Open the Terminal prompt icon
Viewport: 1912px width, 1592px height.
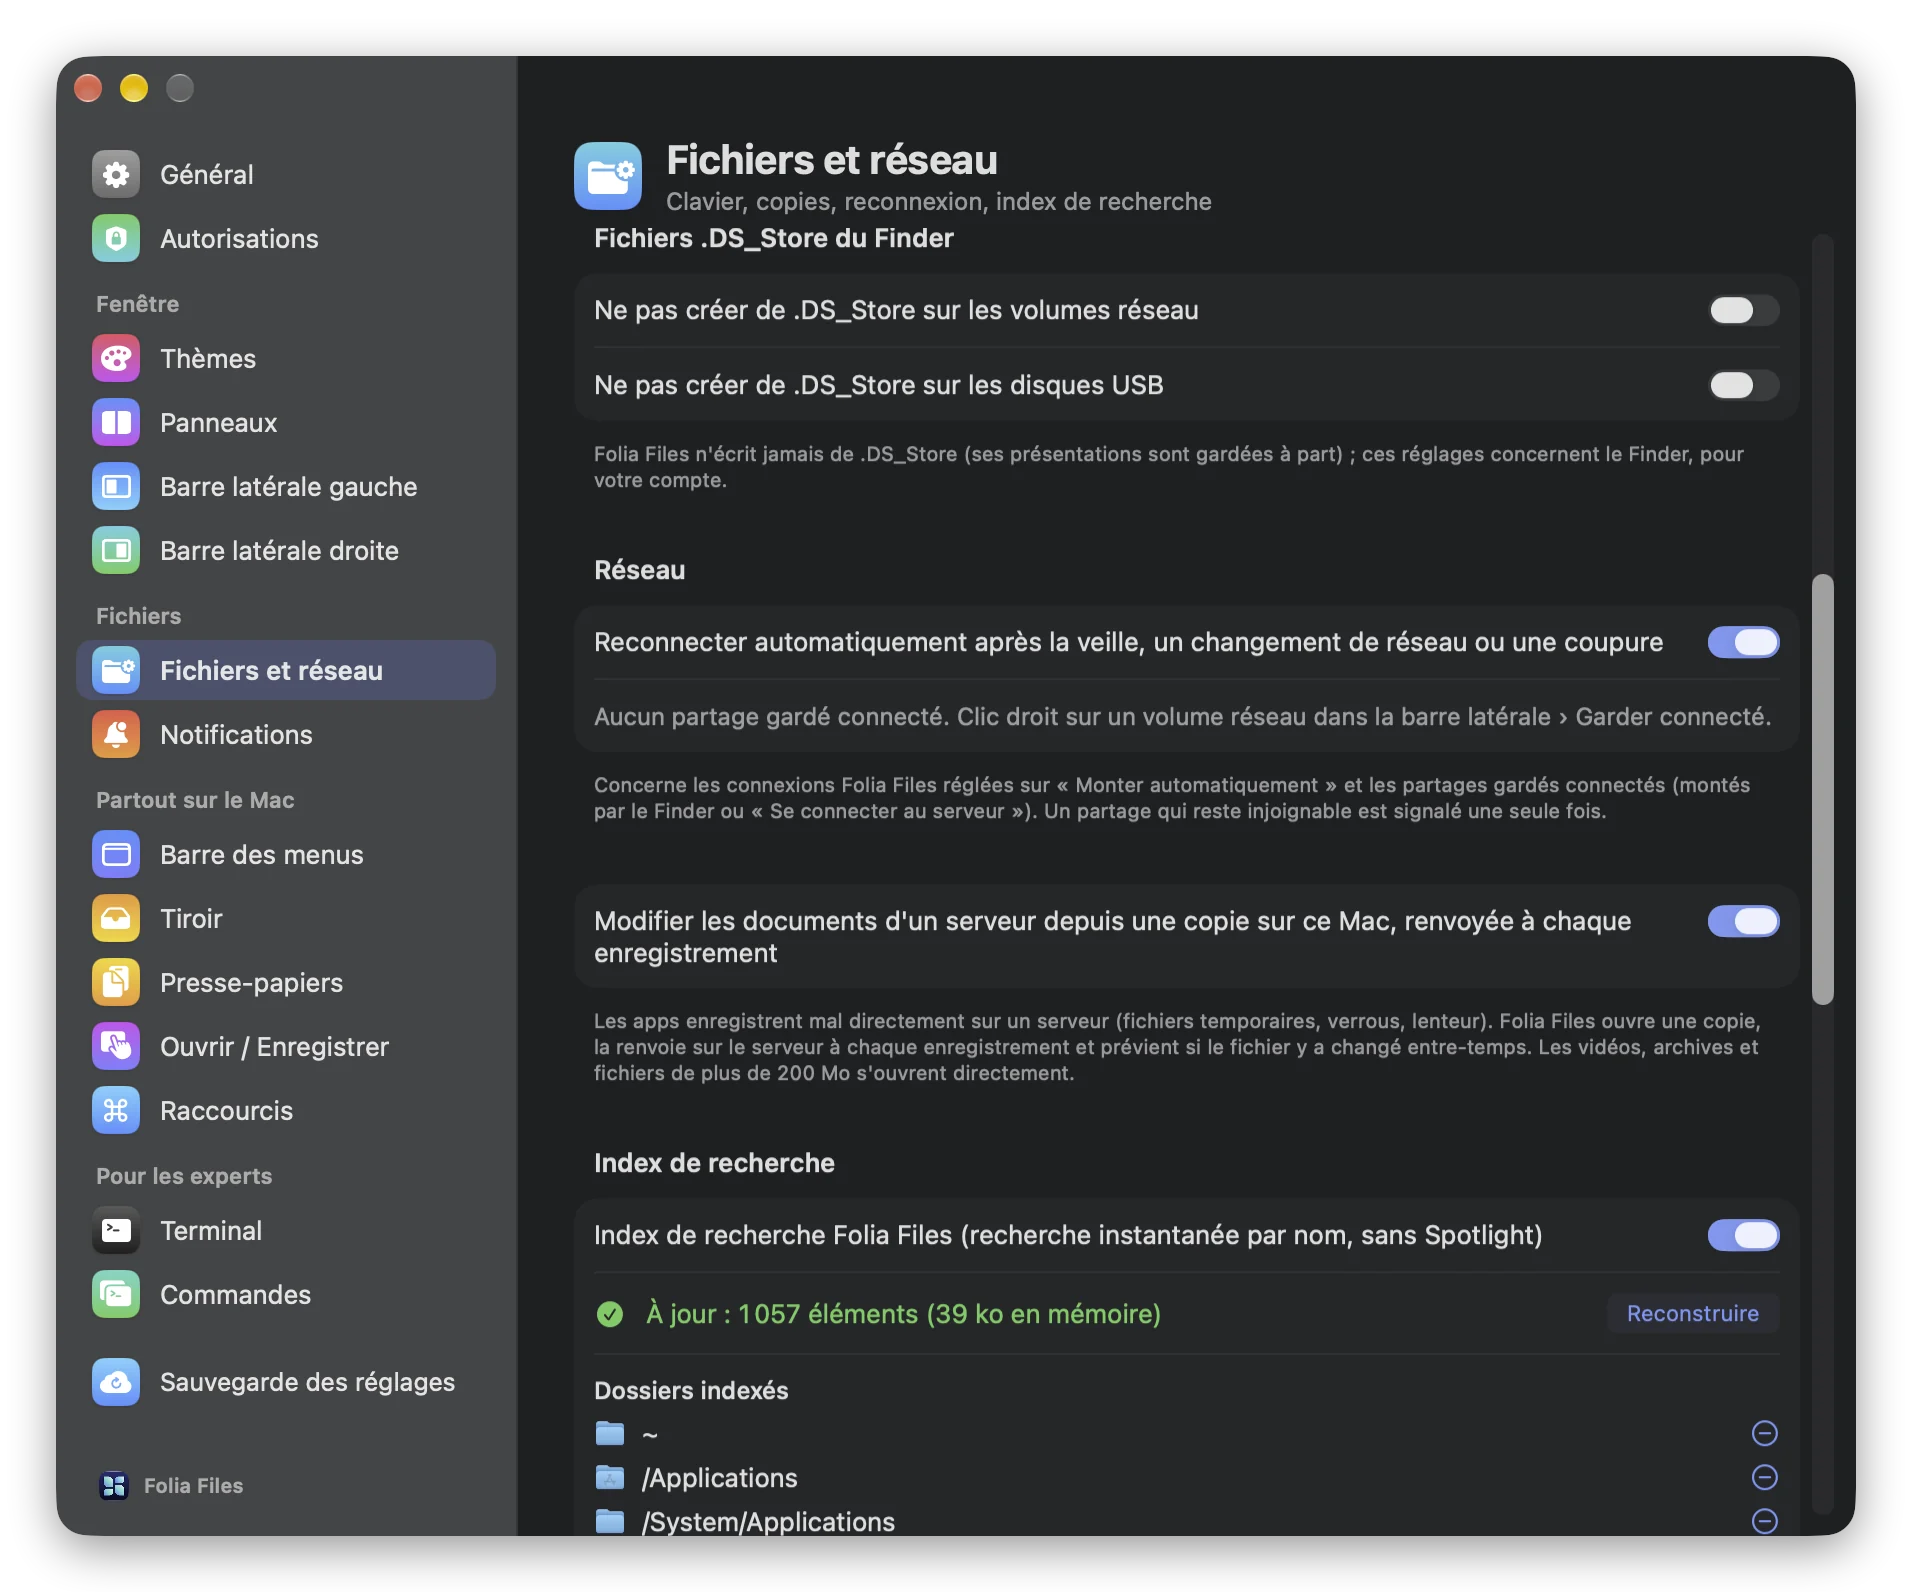click(x=116, y=1231)
